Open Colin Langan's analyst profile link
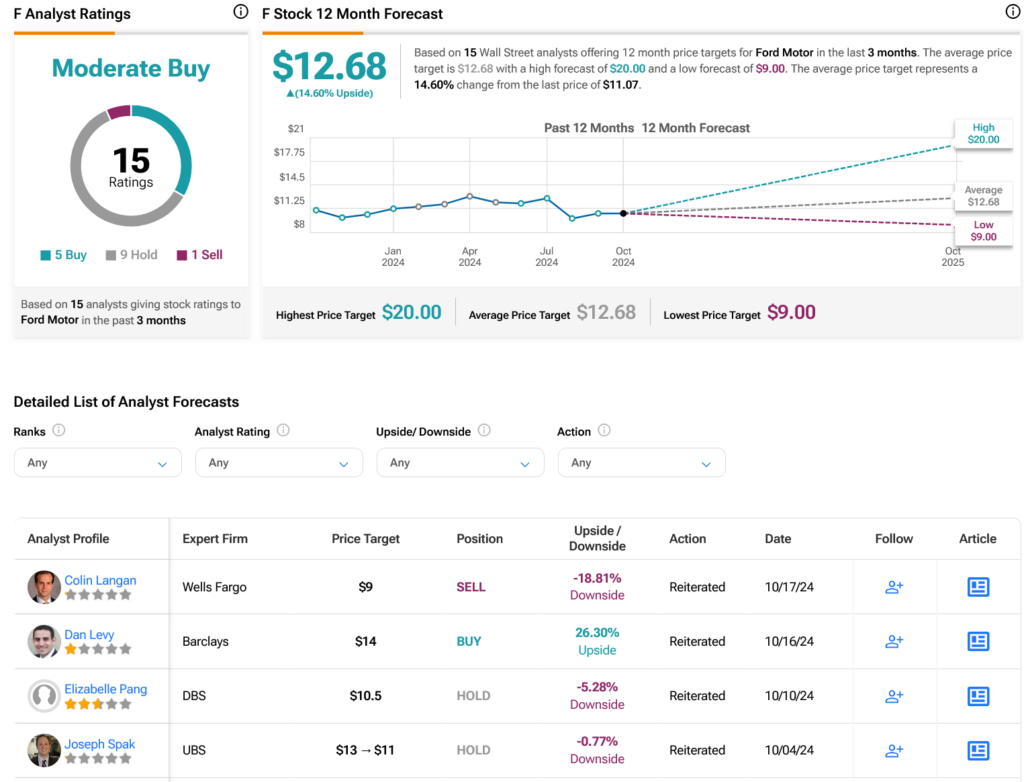Viewport: 1024px width, 782px height. click(100, 580)
